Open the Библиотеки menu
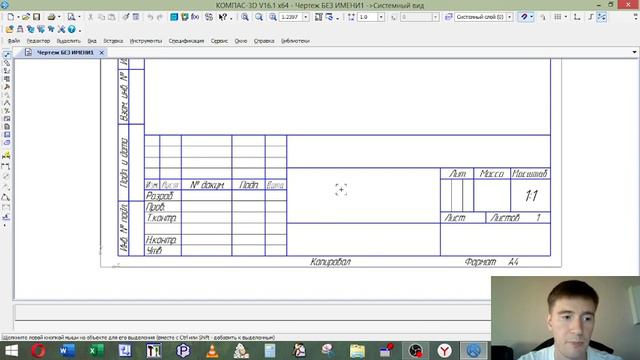The image size is (640, 360). click(x=295, y=41)
